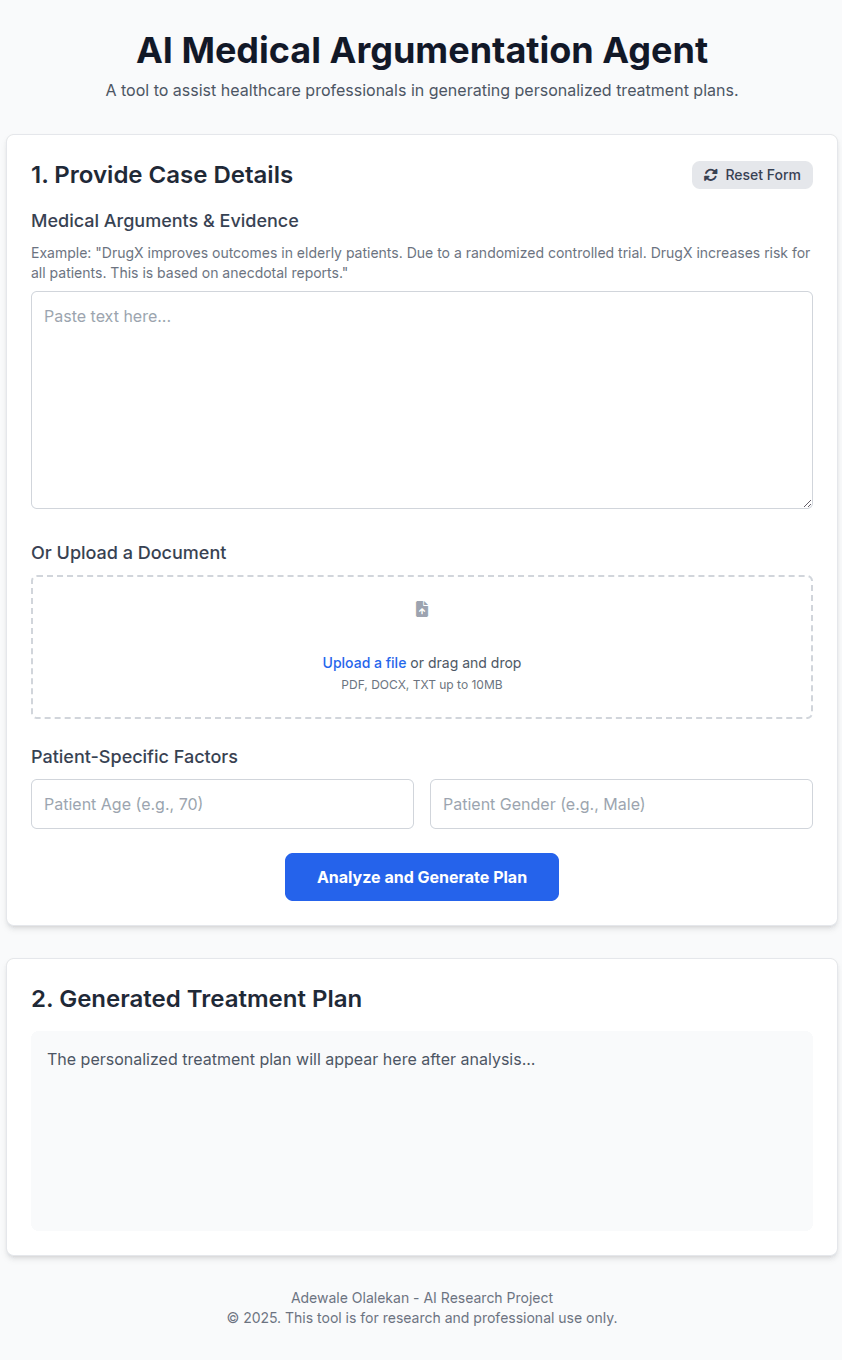Viewport: 842px width, 1360px height.
Task: Click the Reset Form button
Action: pos(752,175)
